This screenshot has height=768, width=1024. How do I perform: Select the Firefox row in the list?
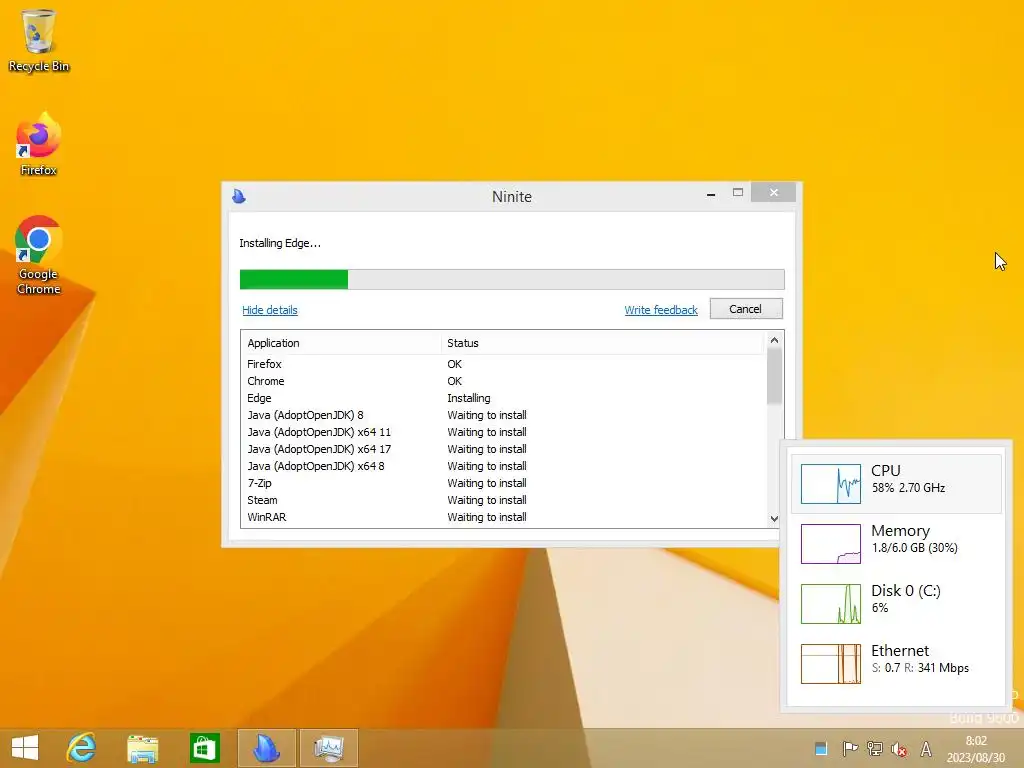pos(503,364)
